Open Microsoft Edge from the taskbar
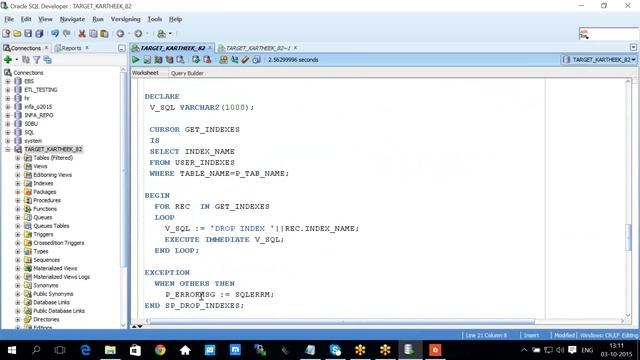The width and height of the screenshot is (640, 360). [x=85, y=350]
